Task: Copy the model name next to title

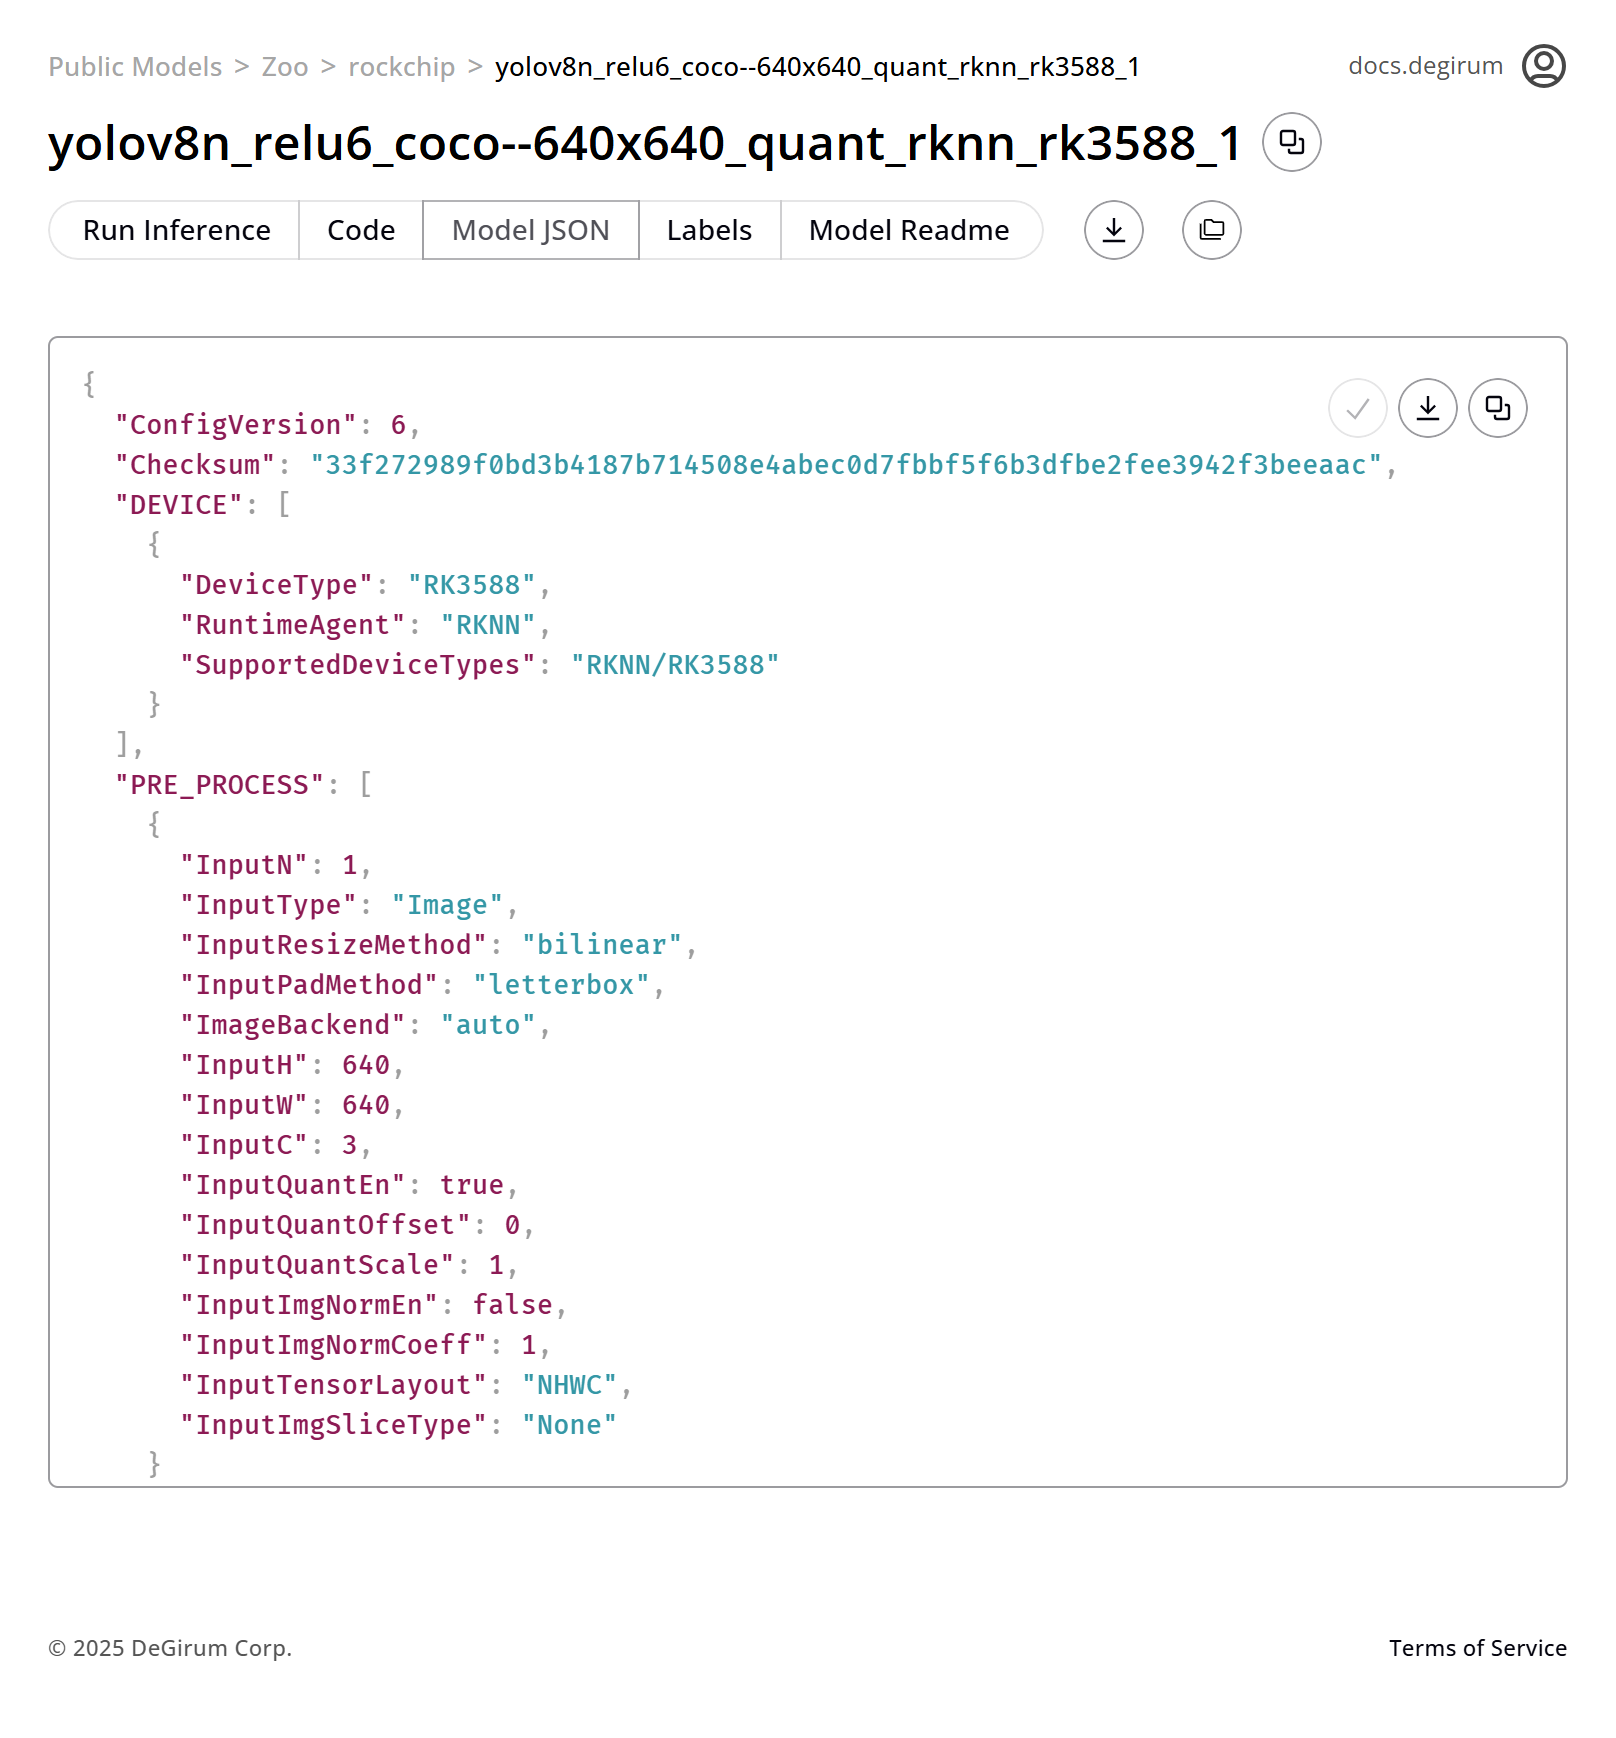Action: tap(1291, 142)
